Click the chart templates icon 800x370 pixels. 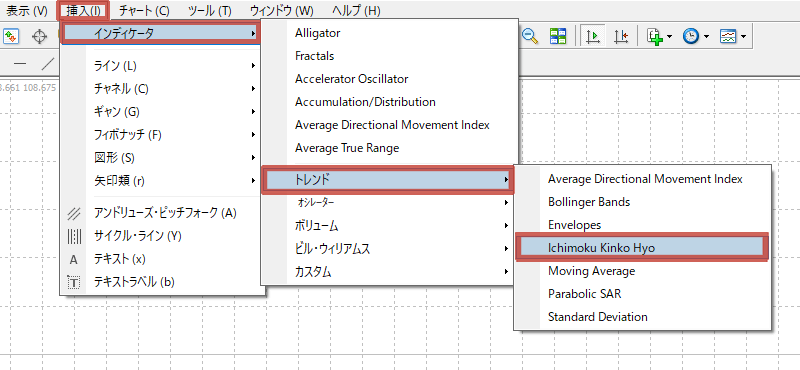click(728, 36)
